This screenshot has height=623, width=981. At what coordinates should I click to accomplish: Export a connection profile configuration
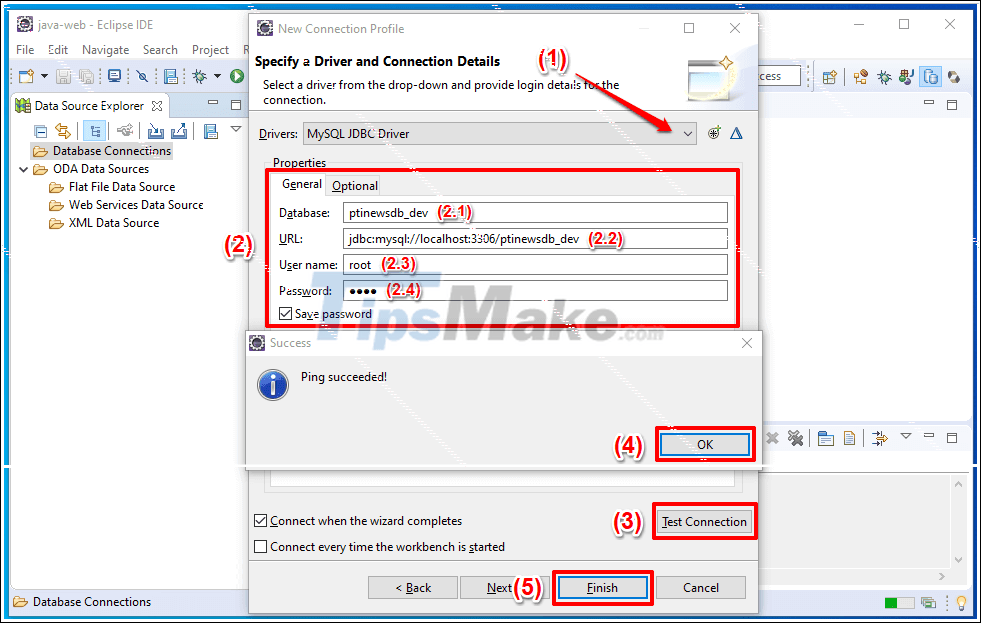(178, 130)
